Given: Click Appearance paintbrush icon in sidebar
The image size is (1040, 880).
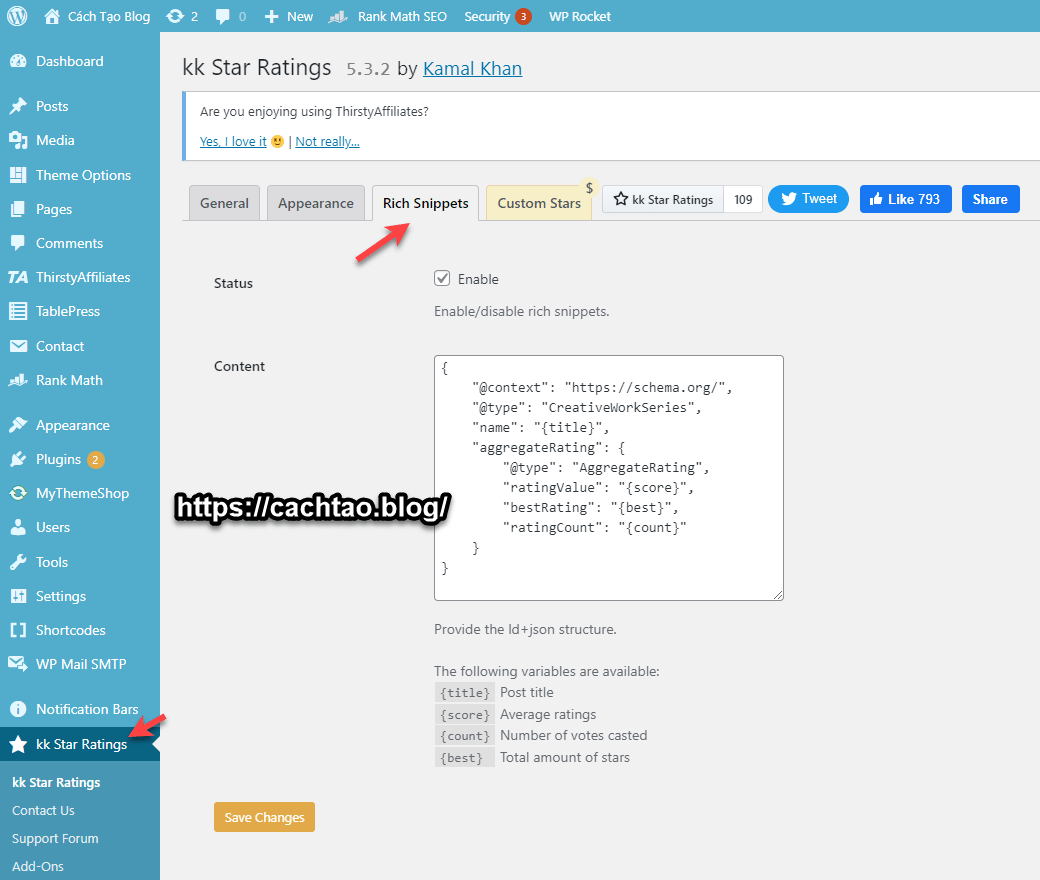Looking at the screenshot, I should pos(18,425).
